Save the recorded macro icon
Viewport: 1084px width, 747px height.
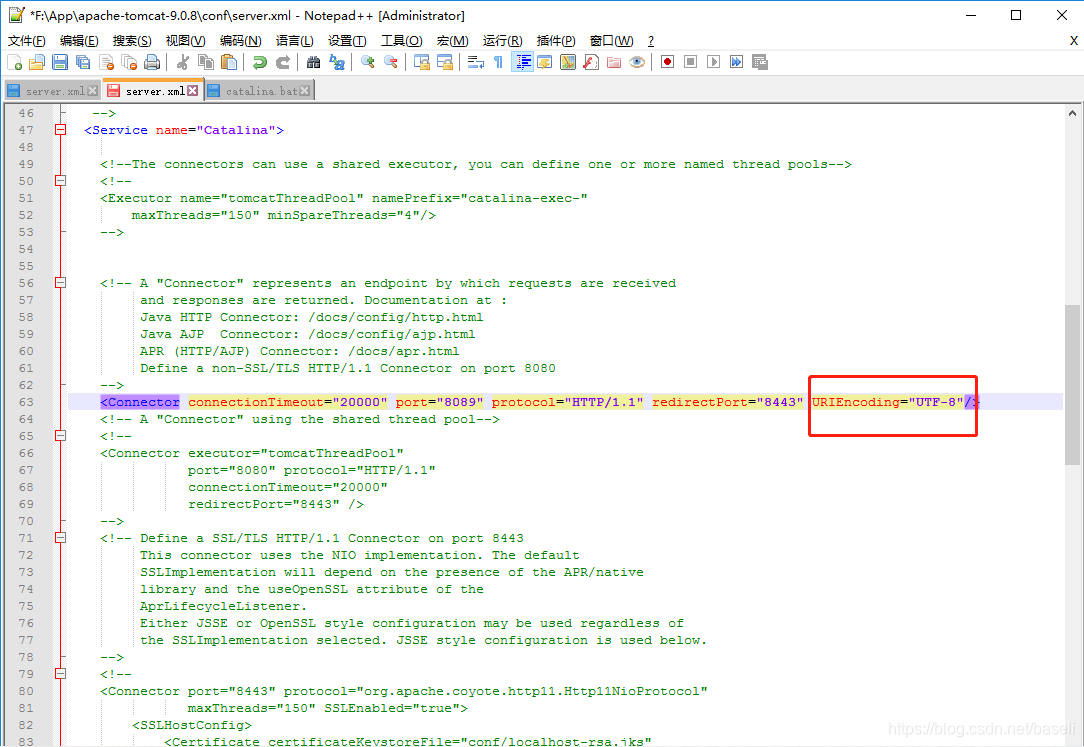[x=760, y=62]
